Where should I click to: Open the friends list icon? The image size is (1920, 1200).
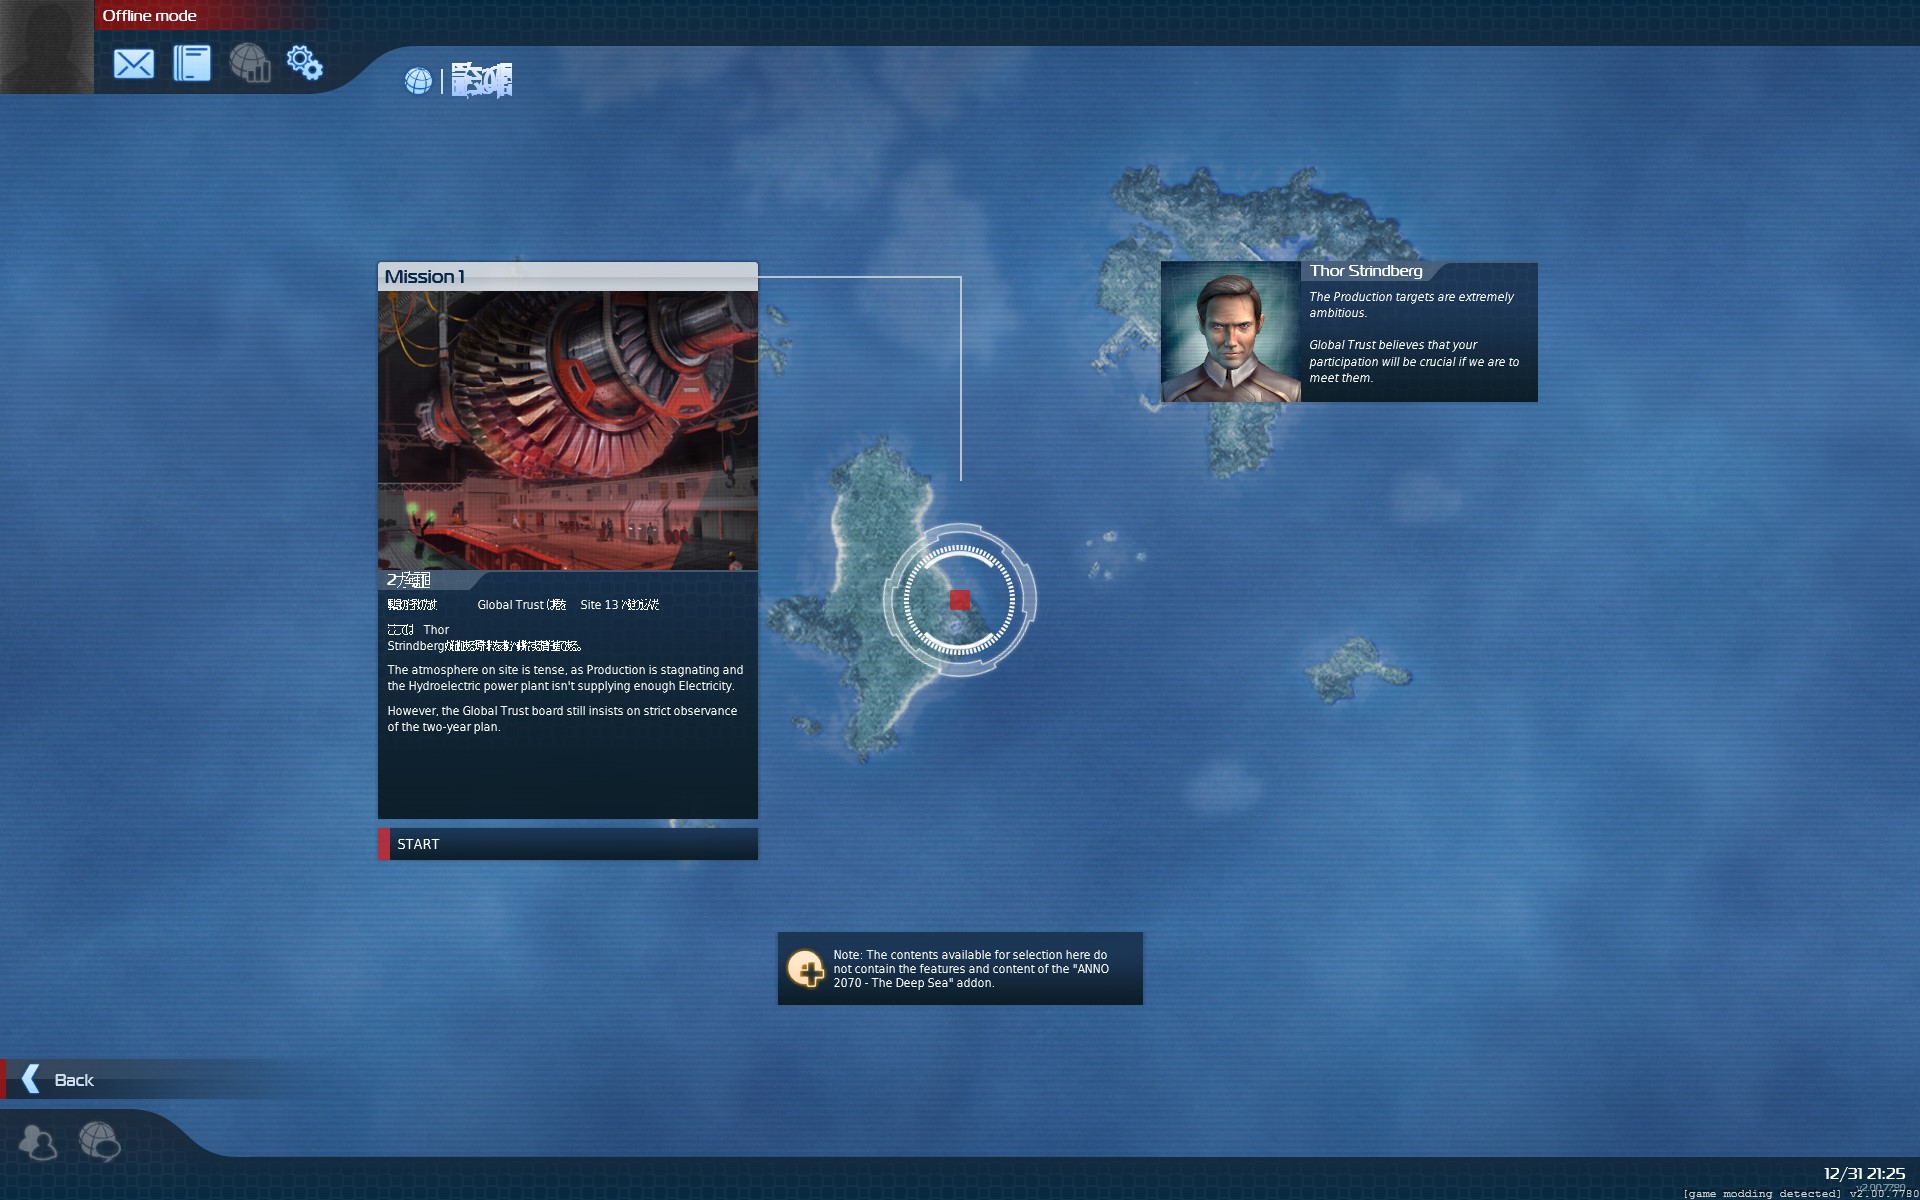click(x=38, y=1142)
